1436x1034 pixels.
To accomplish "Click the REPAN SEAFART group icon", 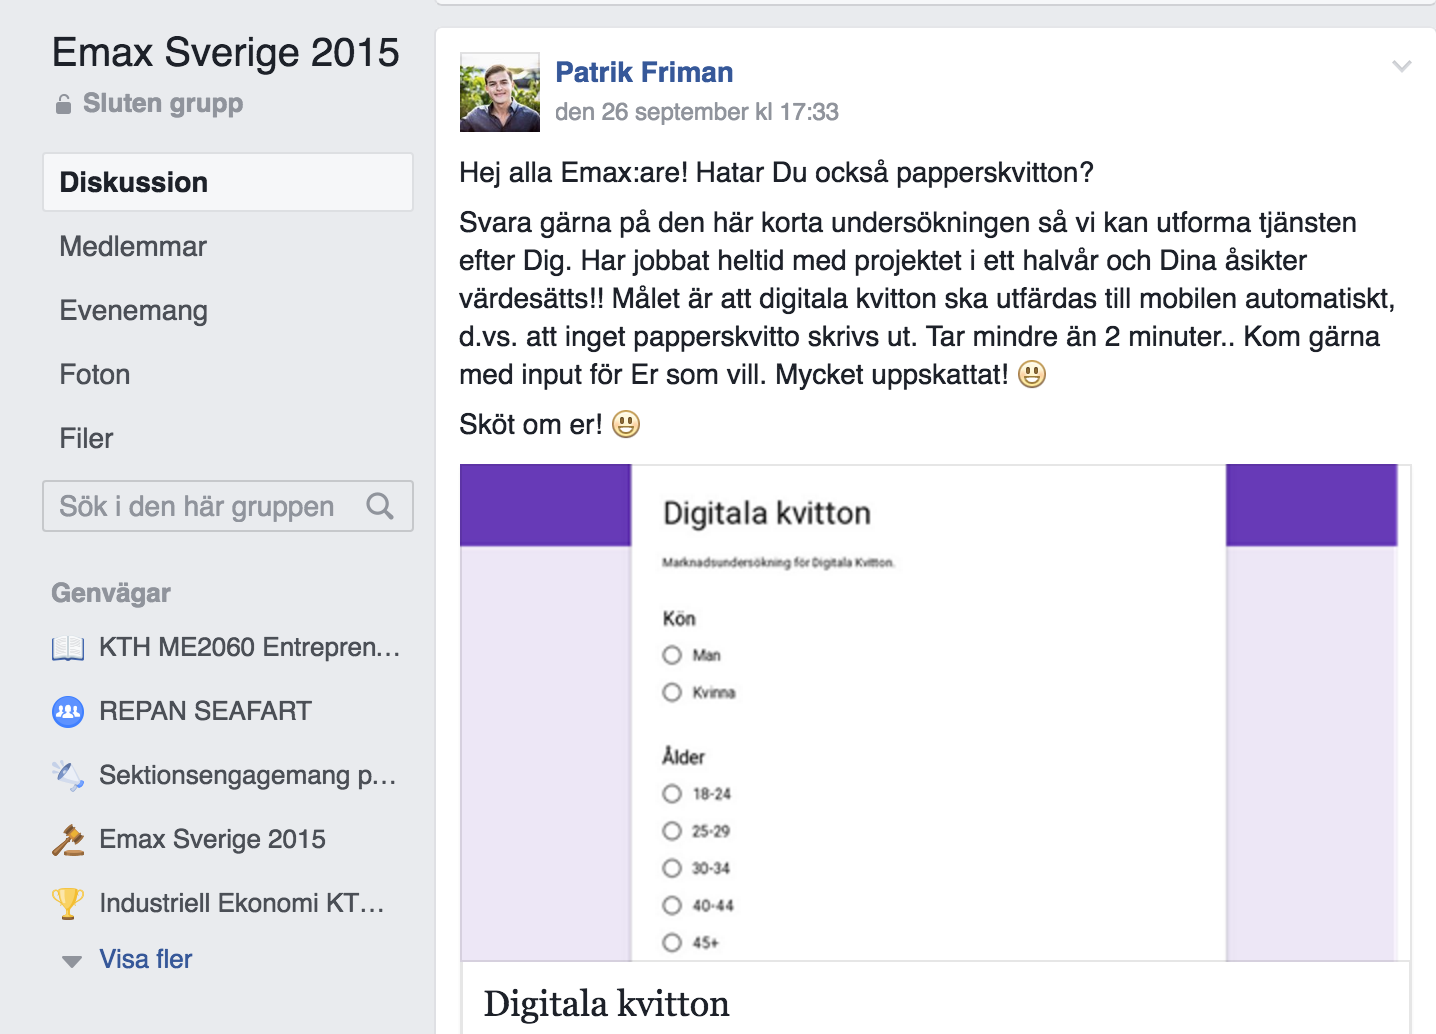I will tap(68, 712).
